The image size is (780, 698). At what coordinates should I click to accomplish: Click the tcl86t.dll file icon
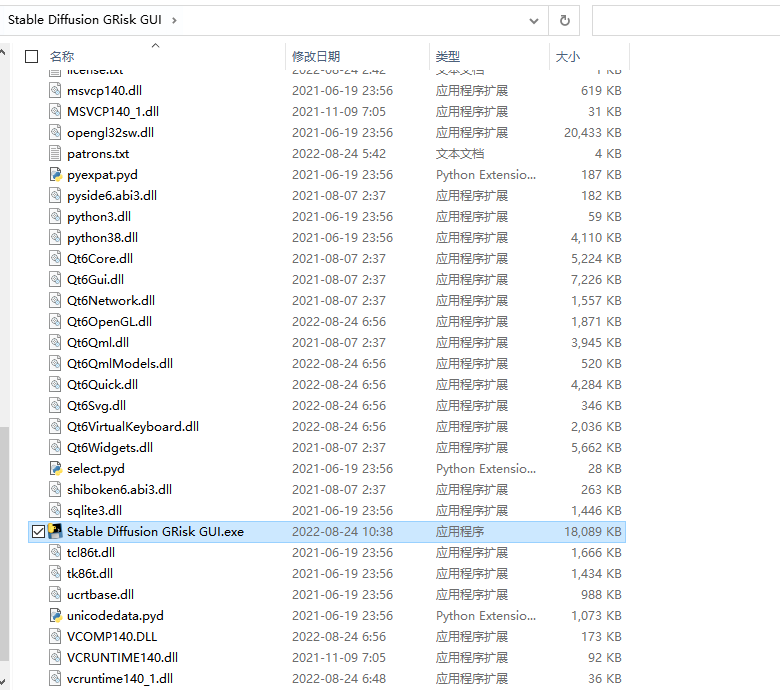pos(55,552)
